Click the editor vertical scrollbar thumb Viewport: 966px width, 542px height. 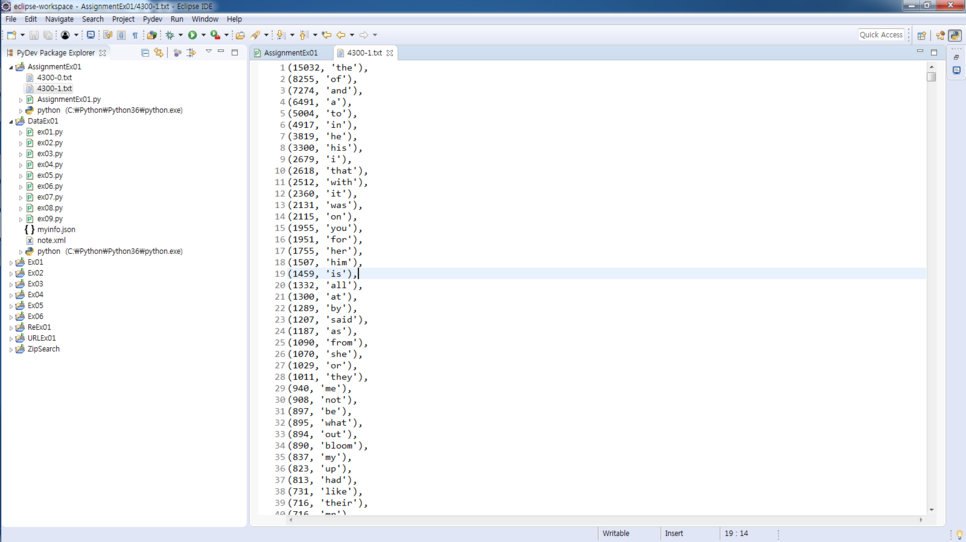(x=932, y=77)
